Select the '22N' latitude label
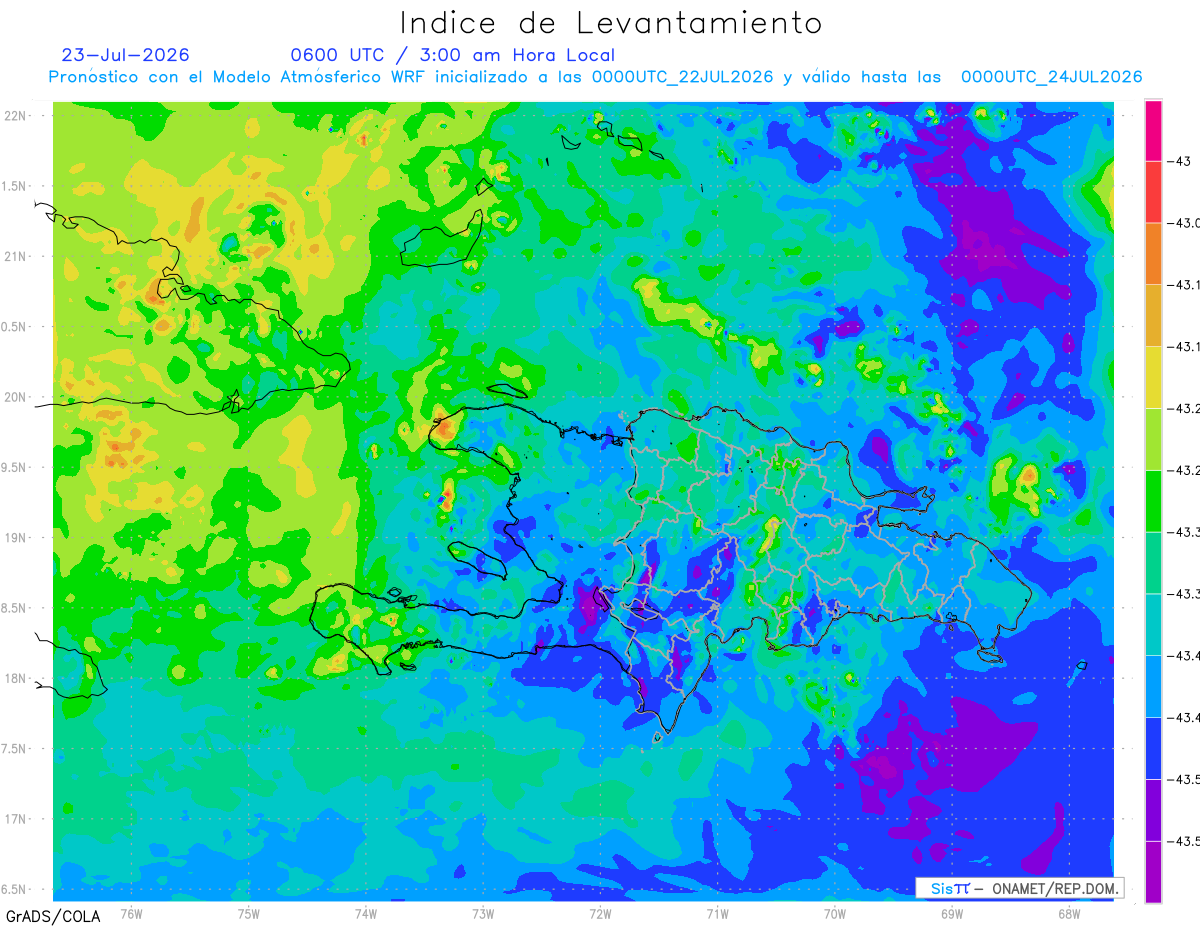Screen dimensions: 1200x927 click(15, 115)
